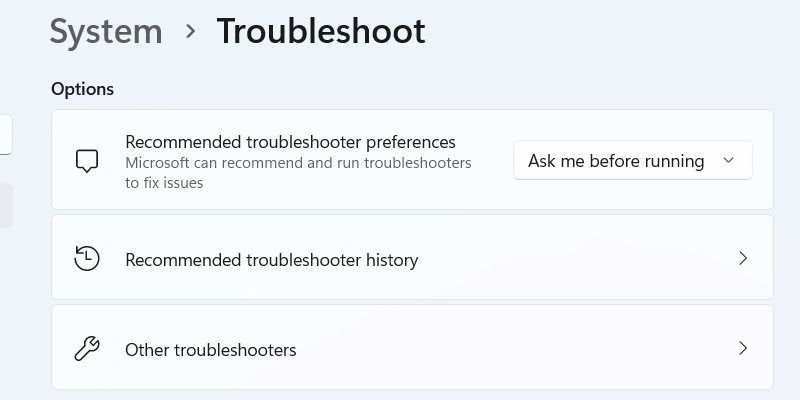Go back to System via breadcrumb

pos(106,32)
